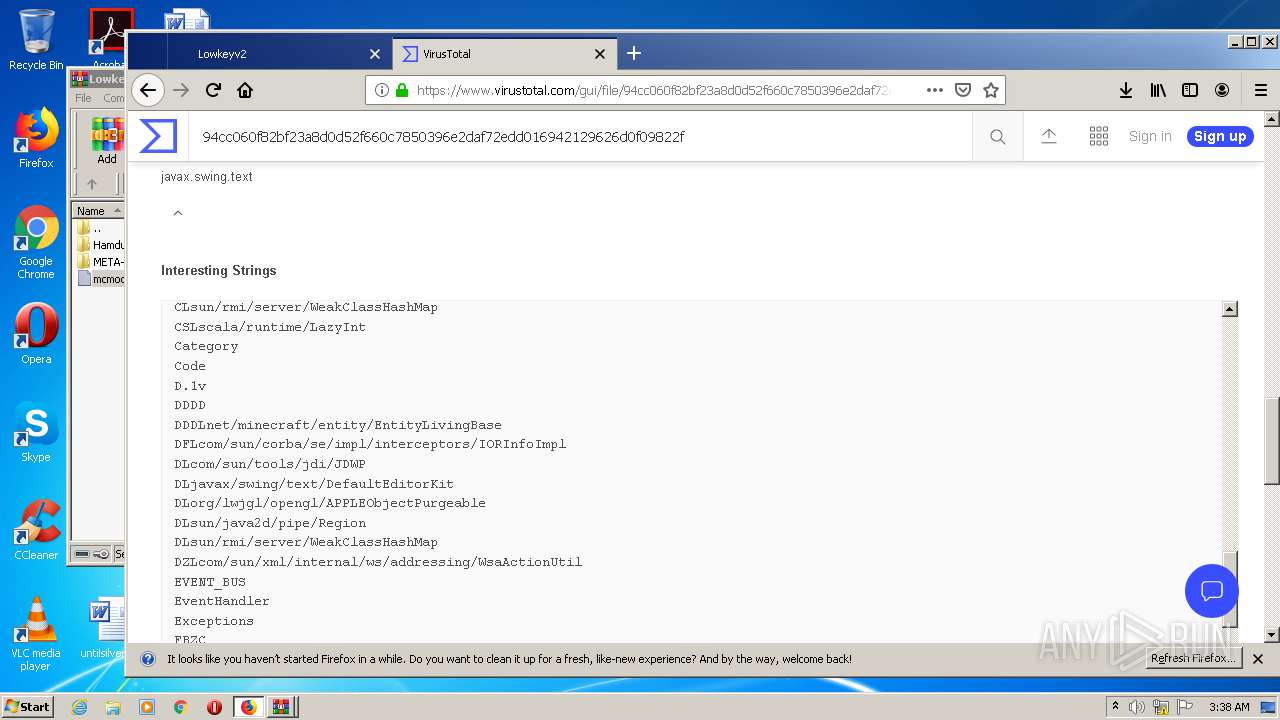Viewport: 1280px width, 720px height.
Task: Click the VirusTotal upload file icon
Action: pyautogui.click(x=1049, y=136)
